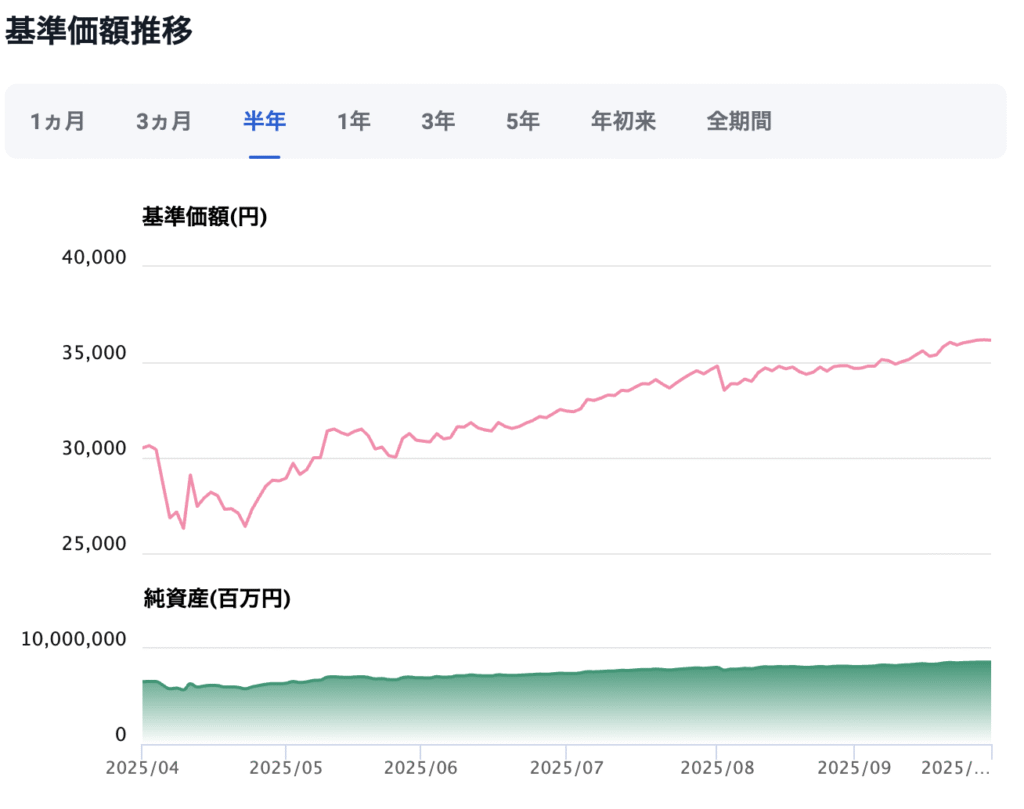This screenshot has height=809, width=1024.
Task: Click the 基準価額推移 section heading
Action: click(x=99, y=30)
